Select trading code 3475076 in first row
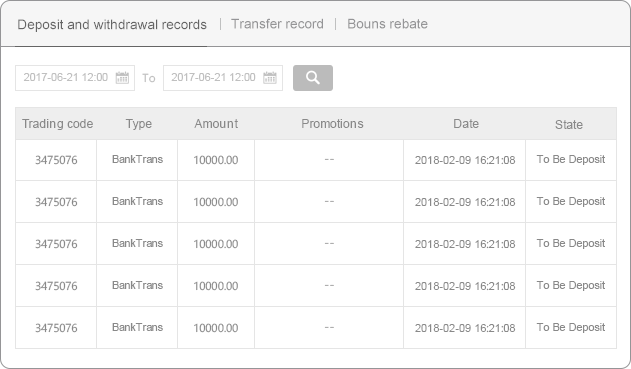The image size is (631, 369). tap(56, 160)
